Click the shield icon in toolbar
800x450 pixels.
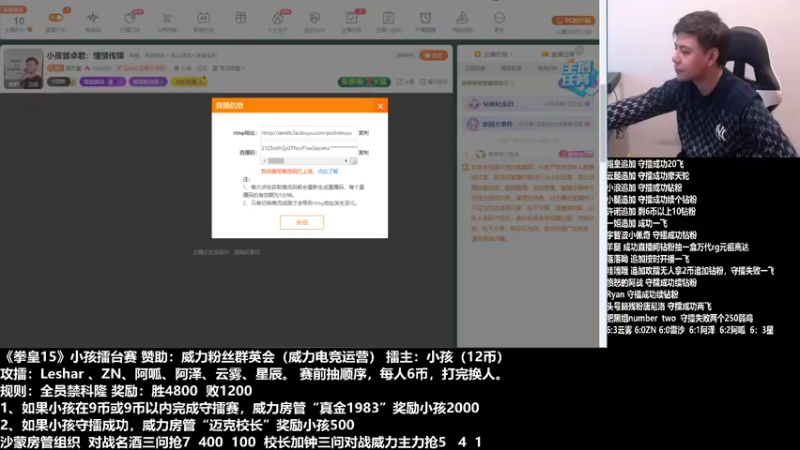(x=314, y=18)
